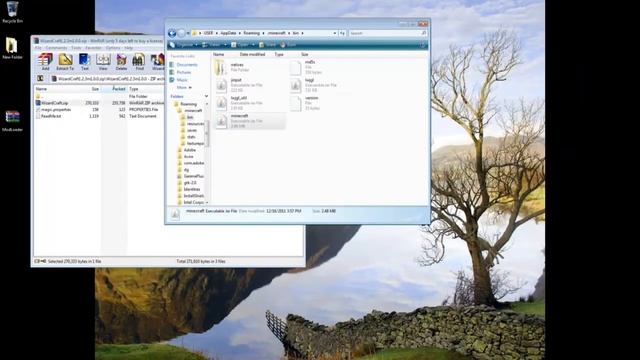
Task: Open the address bar history dropdown
Action: [335, 33]
